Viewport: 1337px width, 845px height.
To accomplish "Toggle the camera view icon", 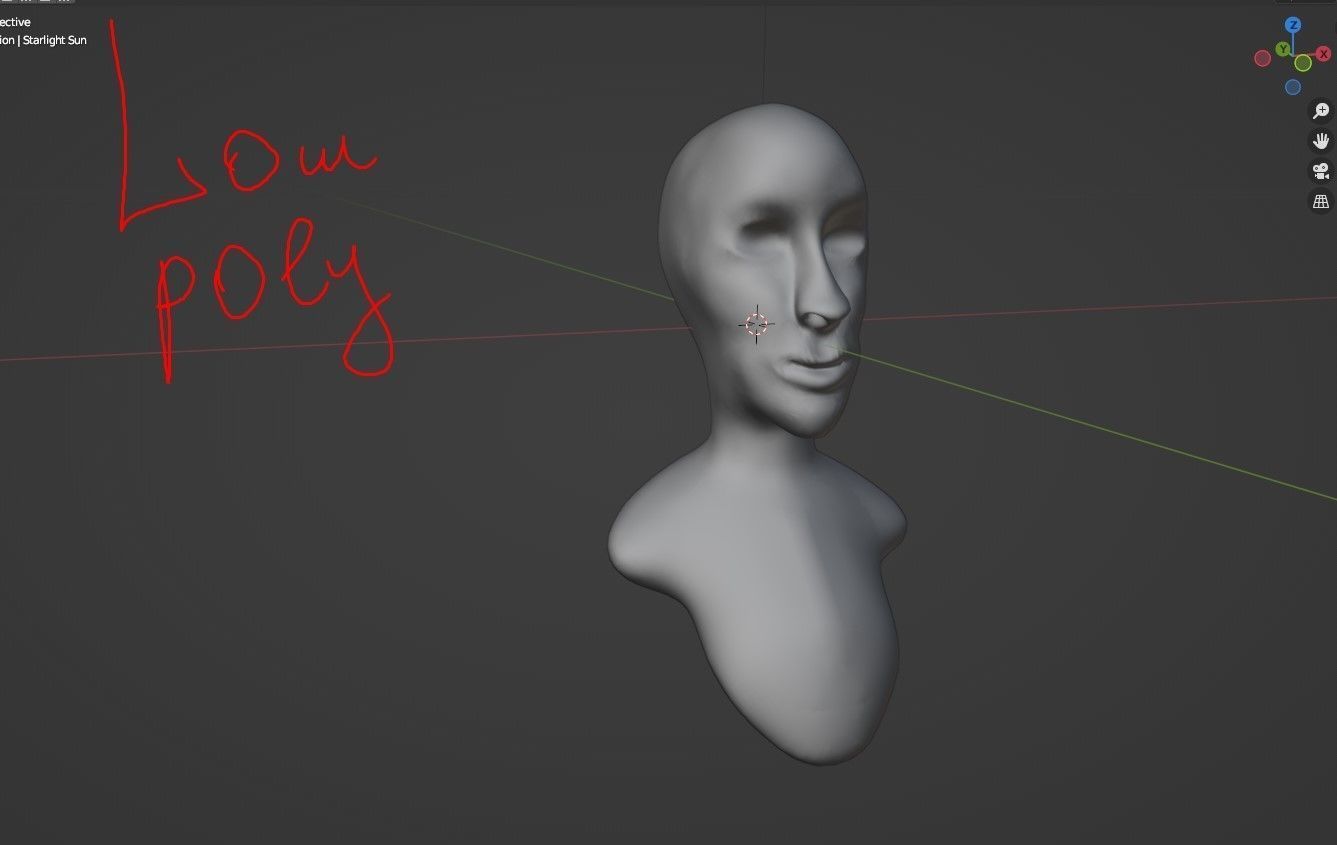I will coord(1321,171).
